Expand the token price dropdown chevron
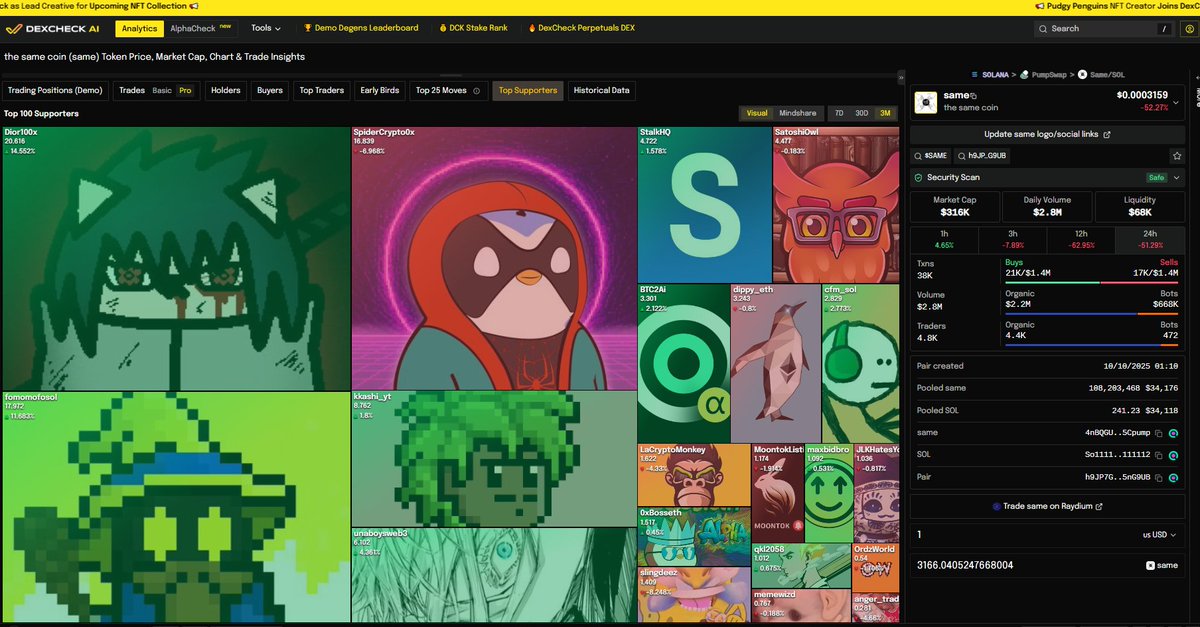The image size is (1200, 627). 1175,101
